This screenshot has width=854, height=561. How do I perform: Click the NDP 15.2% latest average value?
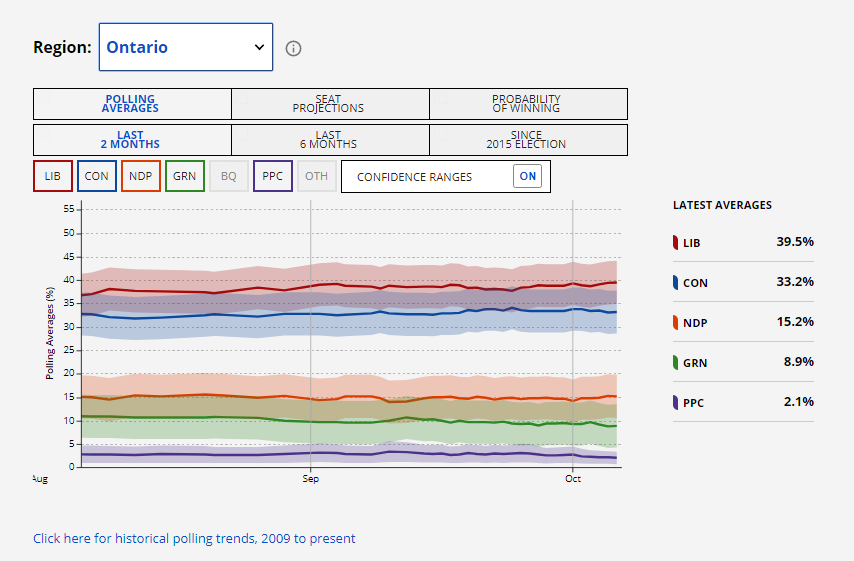coord(795,322)
